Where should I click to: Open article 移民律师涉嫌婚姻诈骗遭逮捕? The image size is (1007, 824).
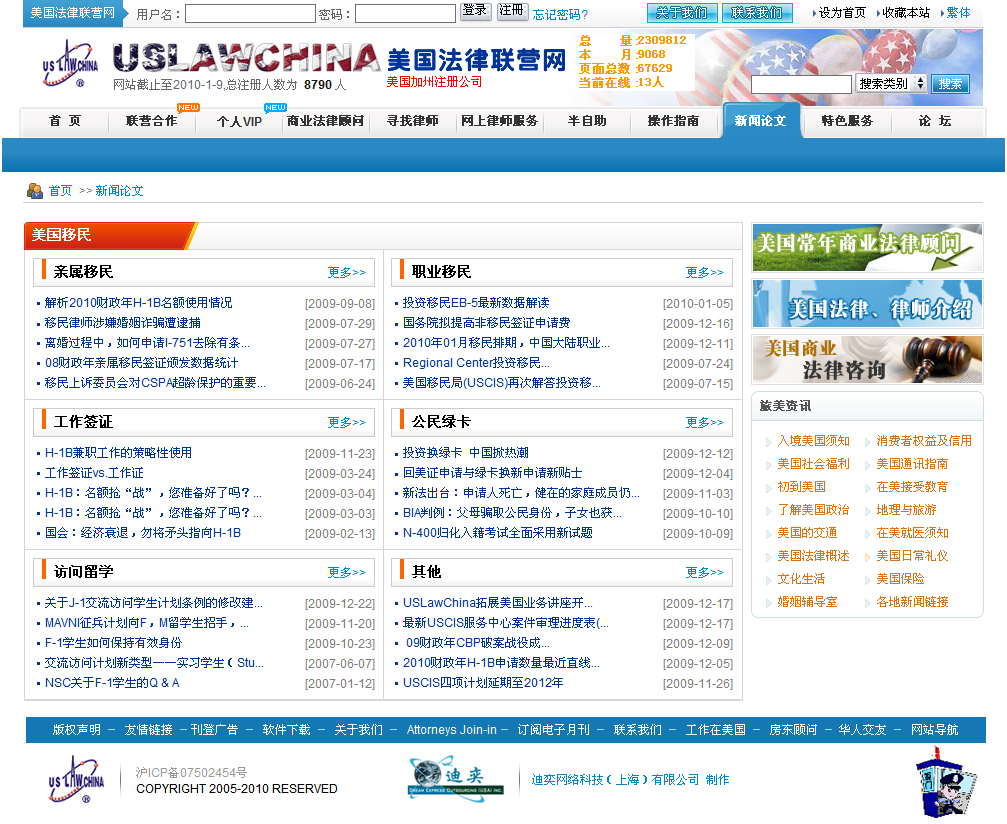(x=123, y=322)
